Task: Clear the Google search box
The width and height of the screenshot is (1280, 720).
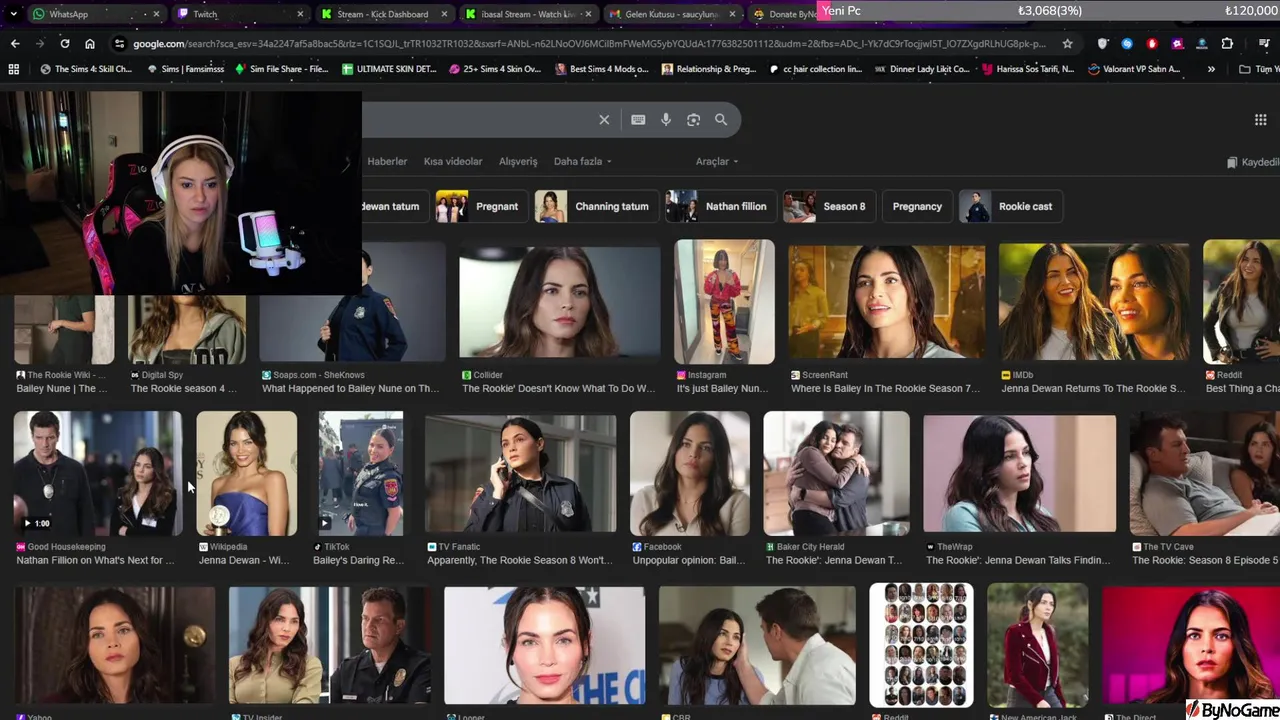Action: [x=604, y=120]
